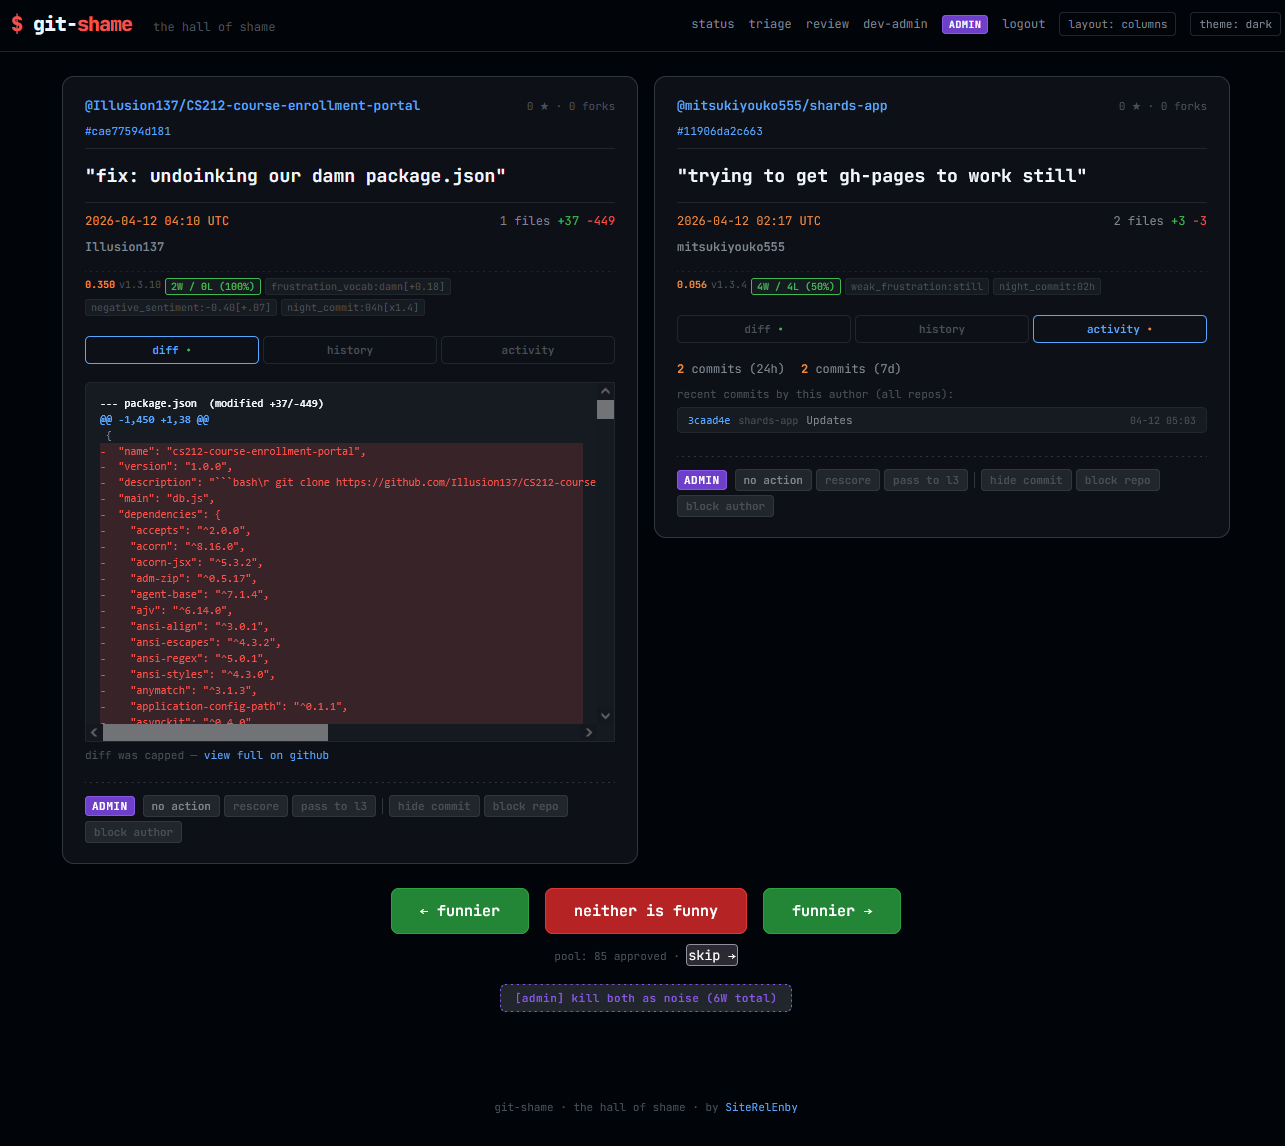Toggle the theme: dark setting
This screenshot has width=1285, height=1146.
pos(1234,24)
